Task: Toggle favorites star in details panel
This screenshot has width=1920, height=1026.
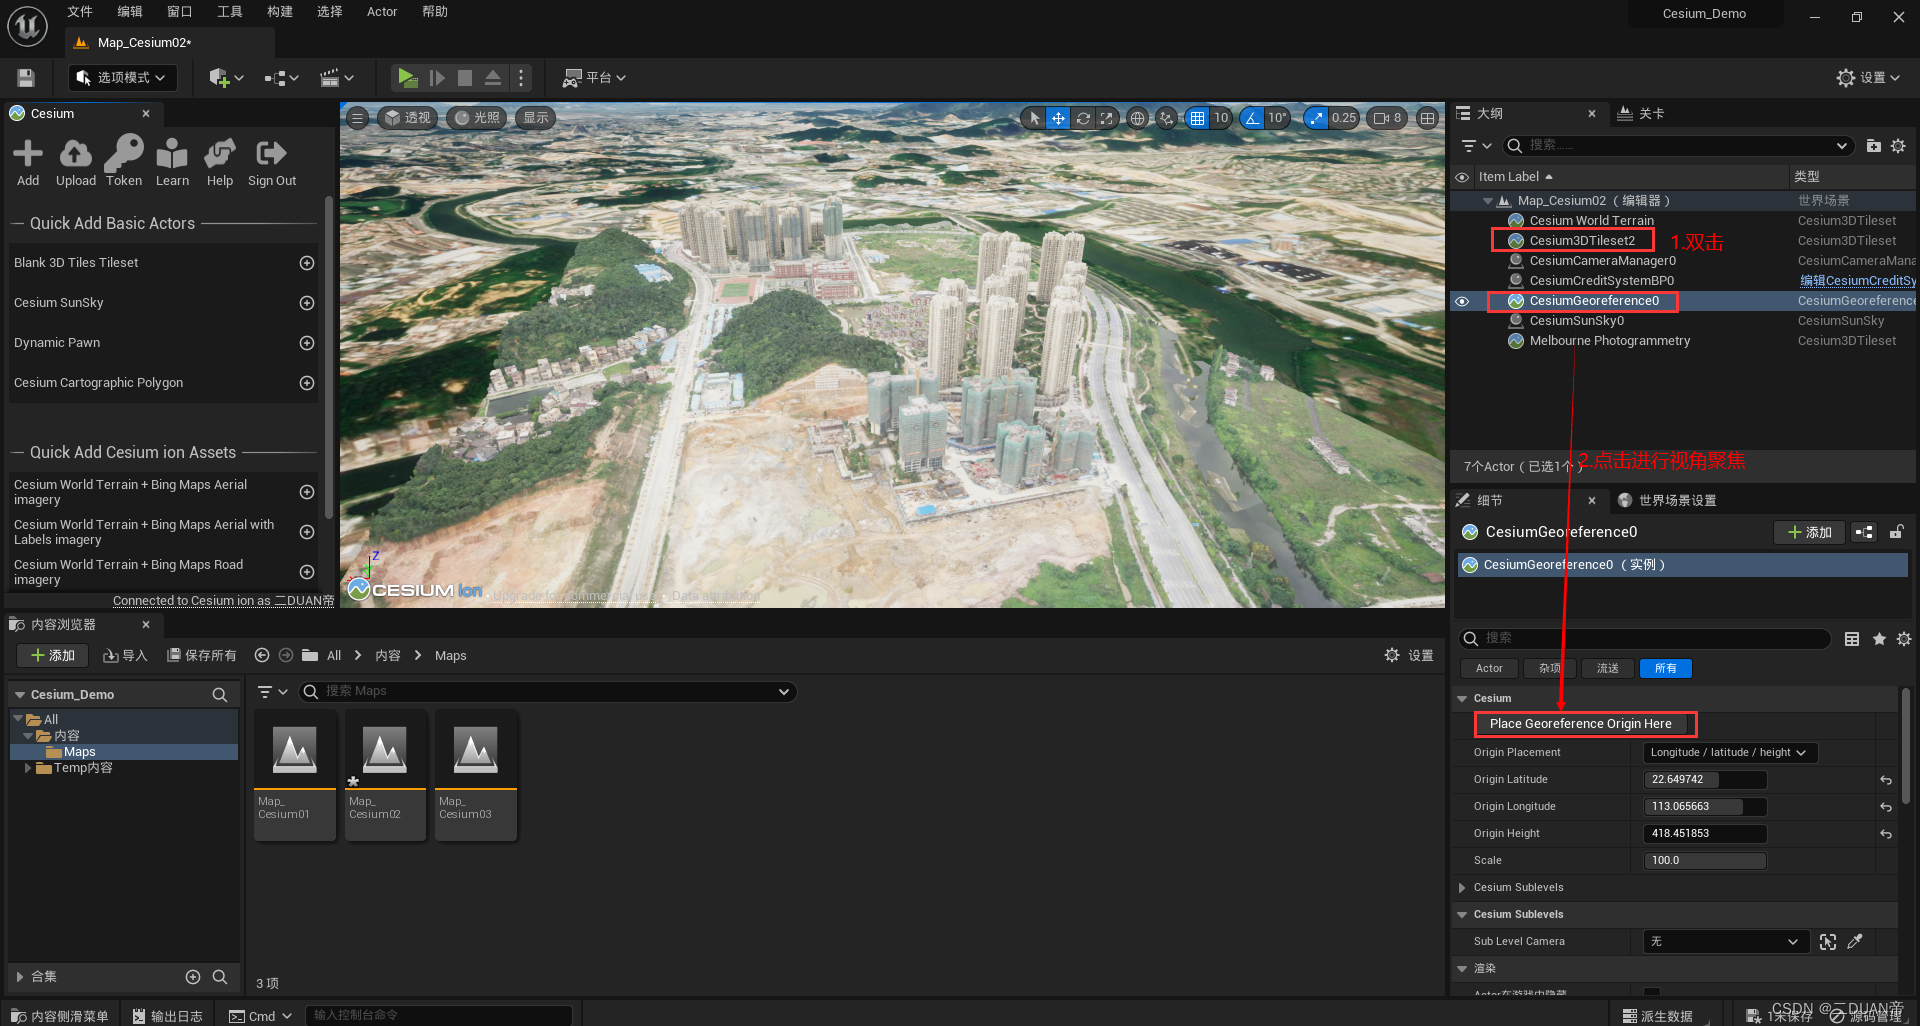Action: click(x=1879, y=639)
